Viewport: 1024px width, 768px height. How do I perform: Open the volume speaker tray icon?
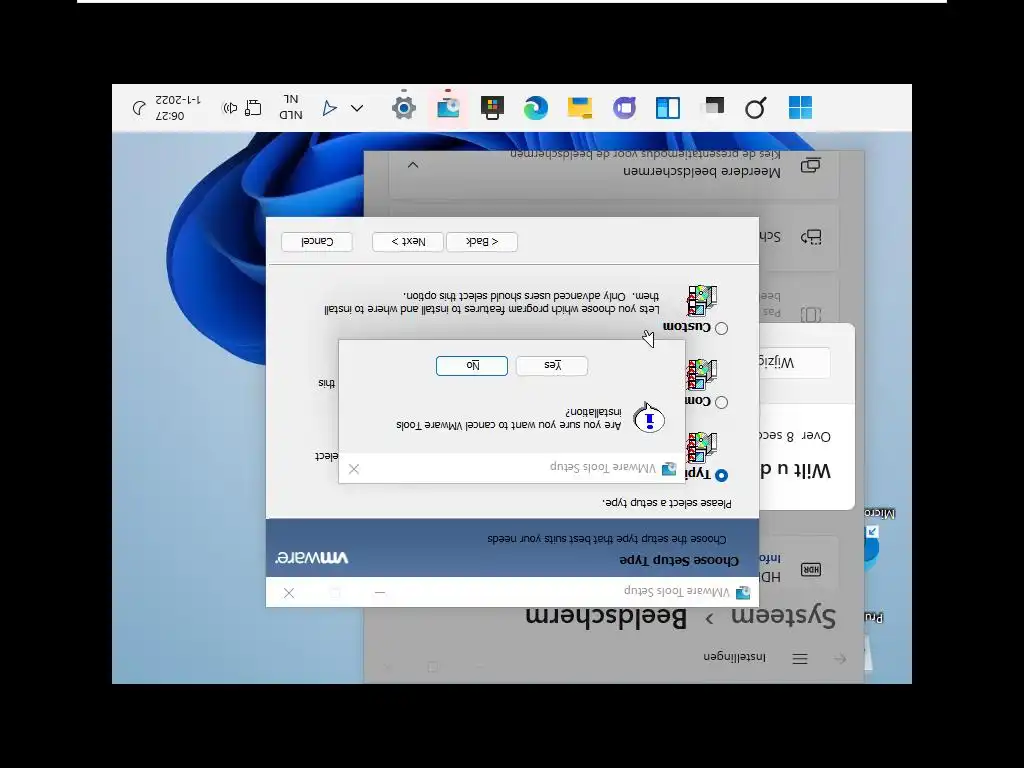click(x=230, y=108)
